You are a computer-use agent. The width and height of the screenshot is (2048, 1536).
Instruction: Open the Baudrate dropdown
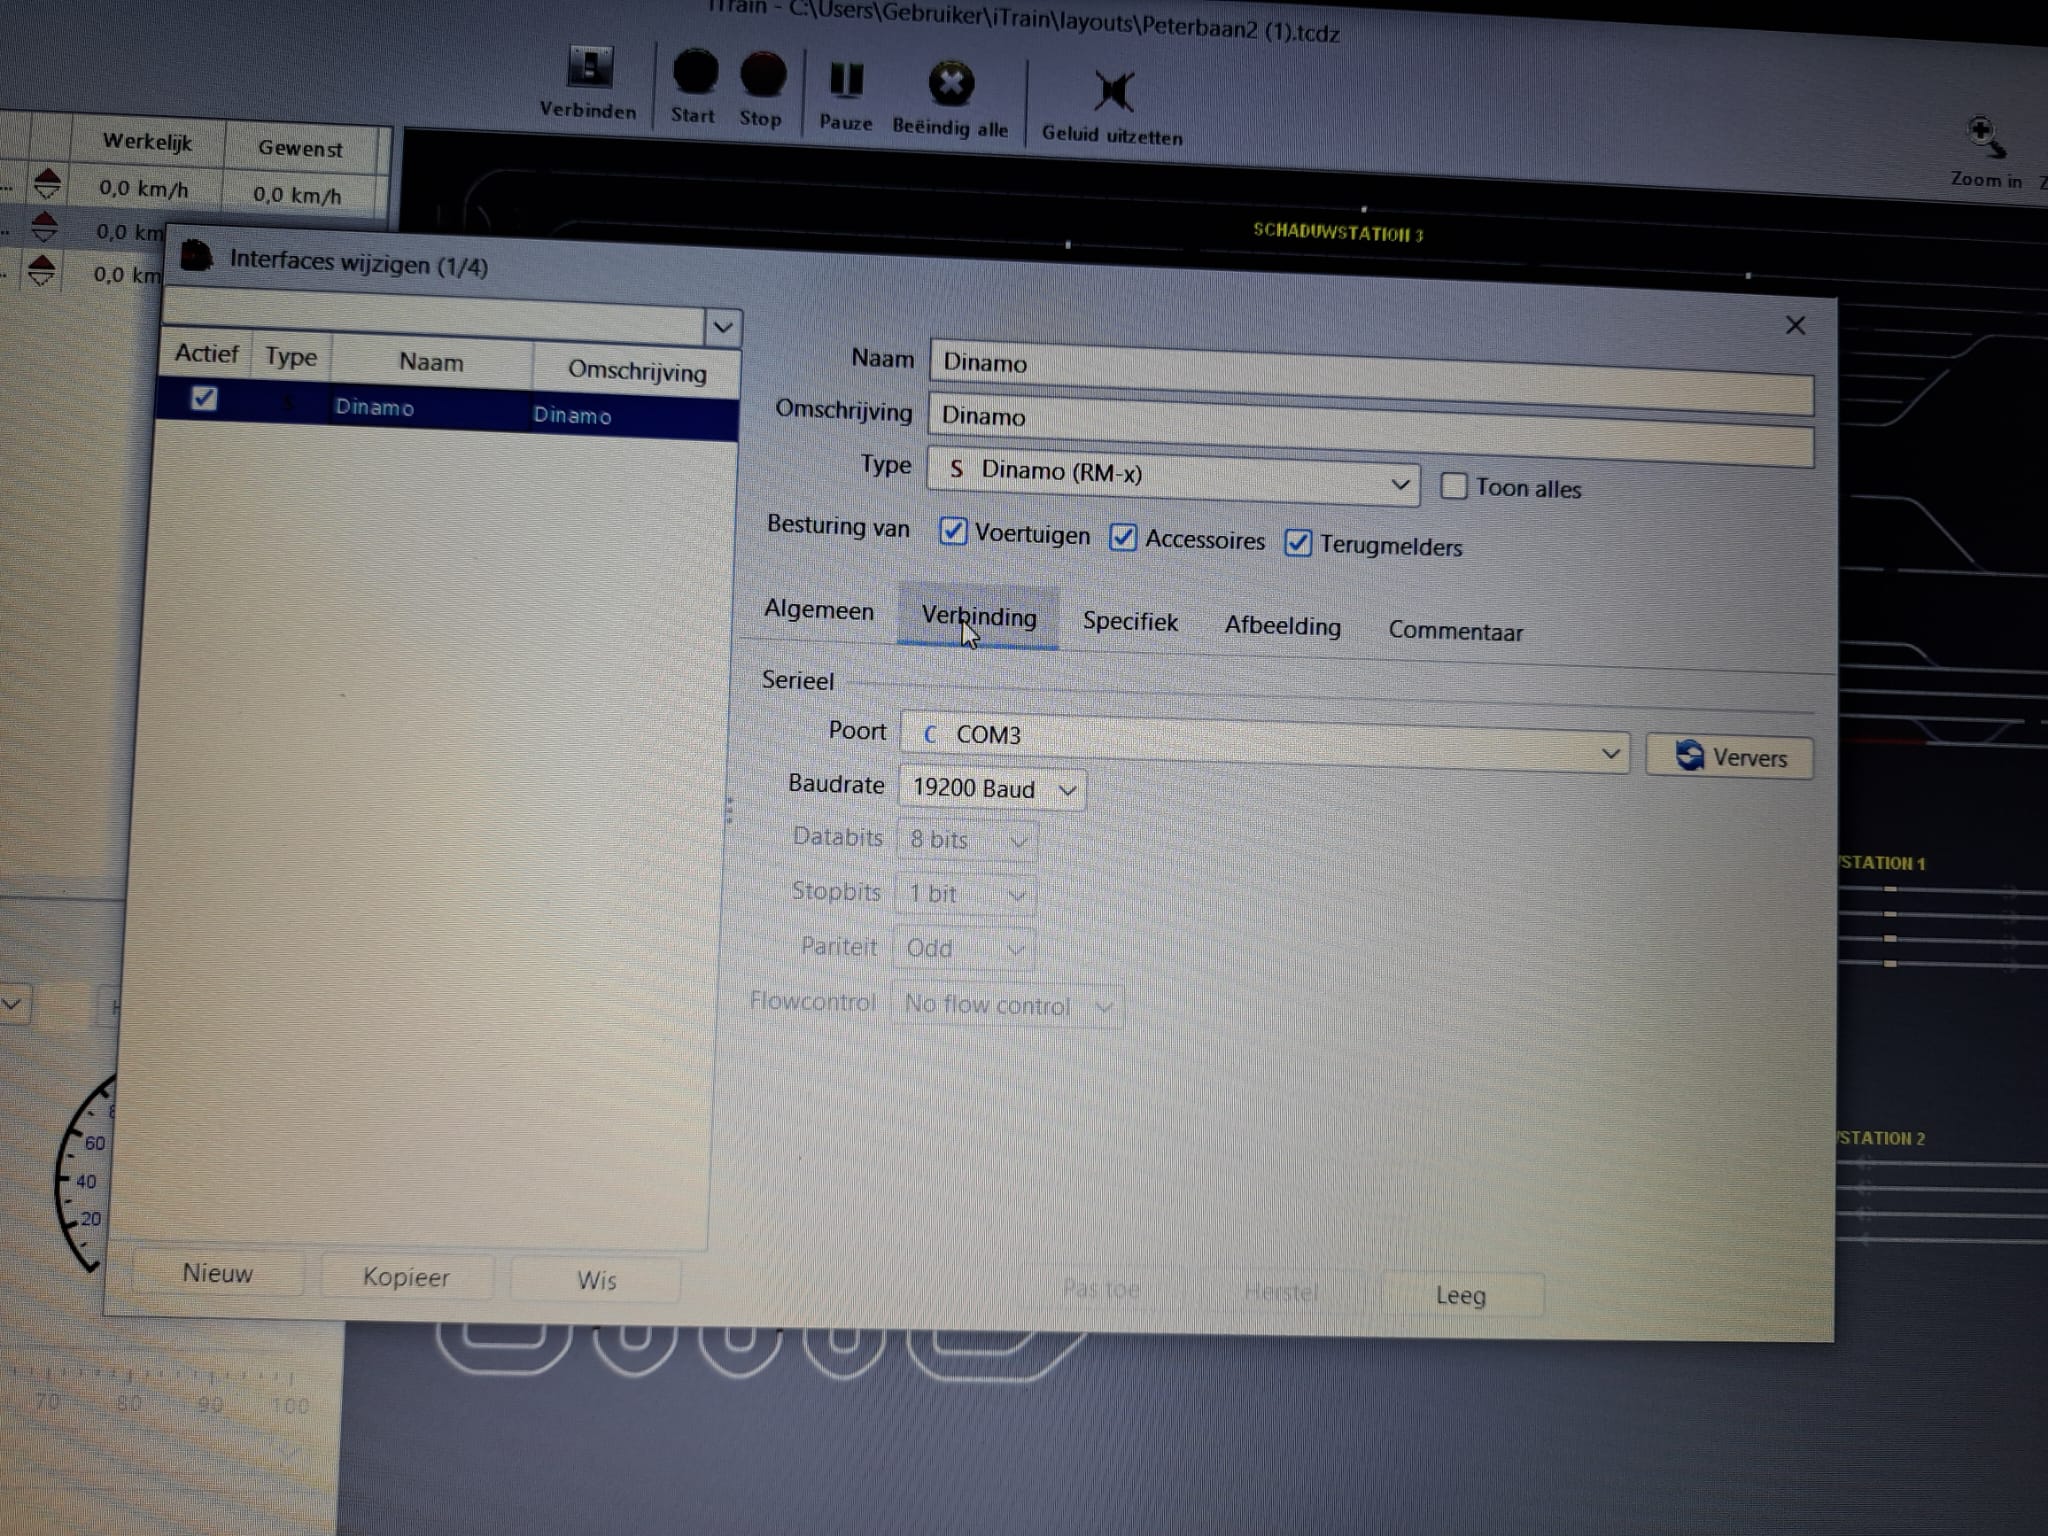[992, 788]
